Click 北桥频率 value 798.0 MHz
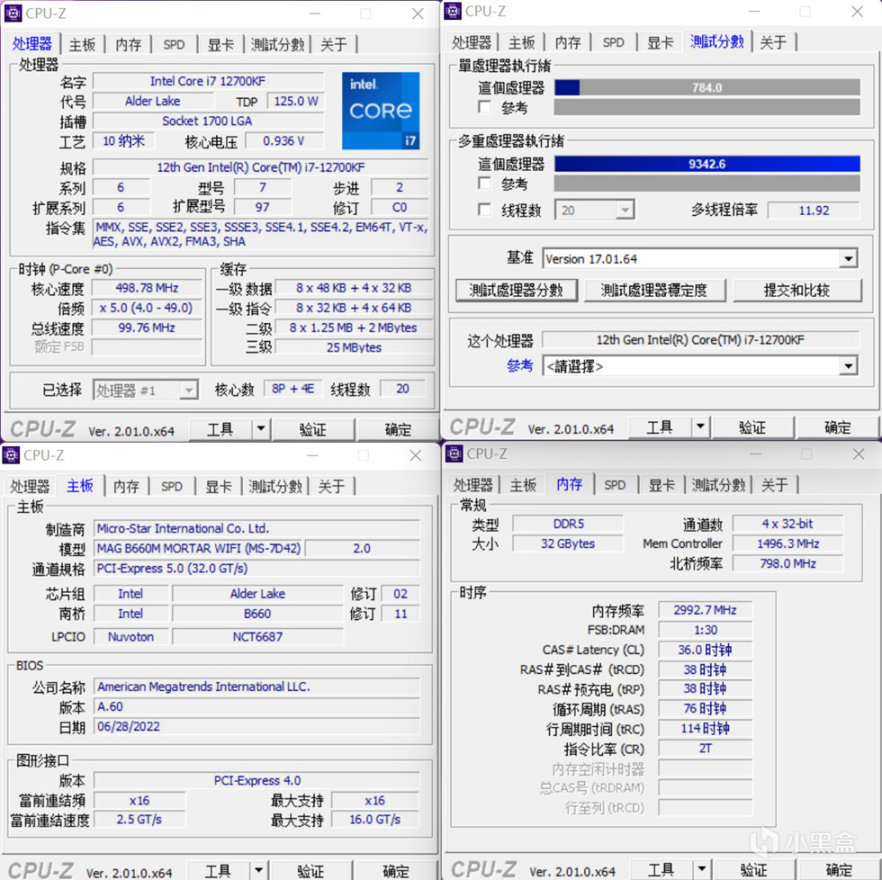Screen dimensions: 882x880 [788, 564]
